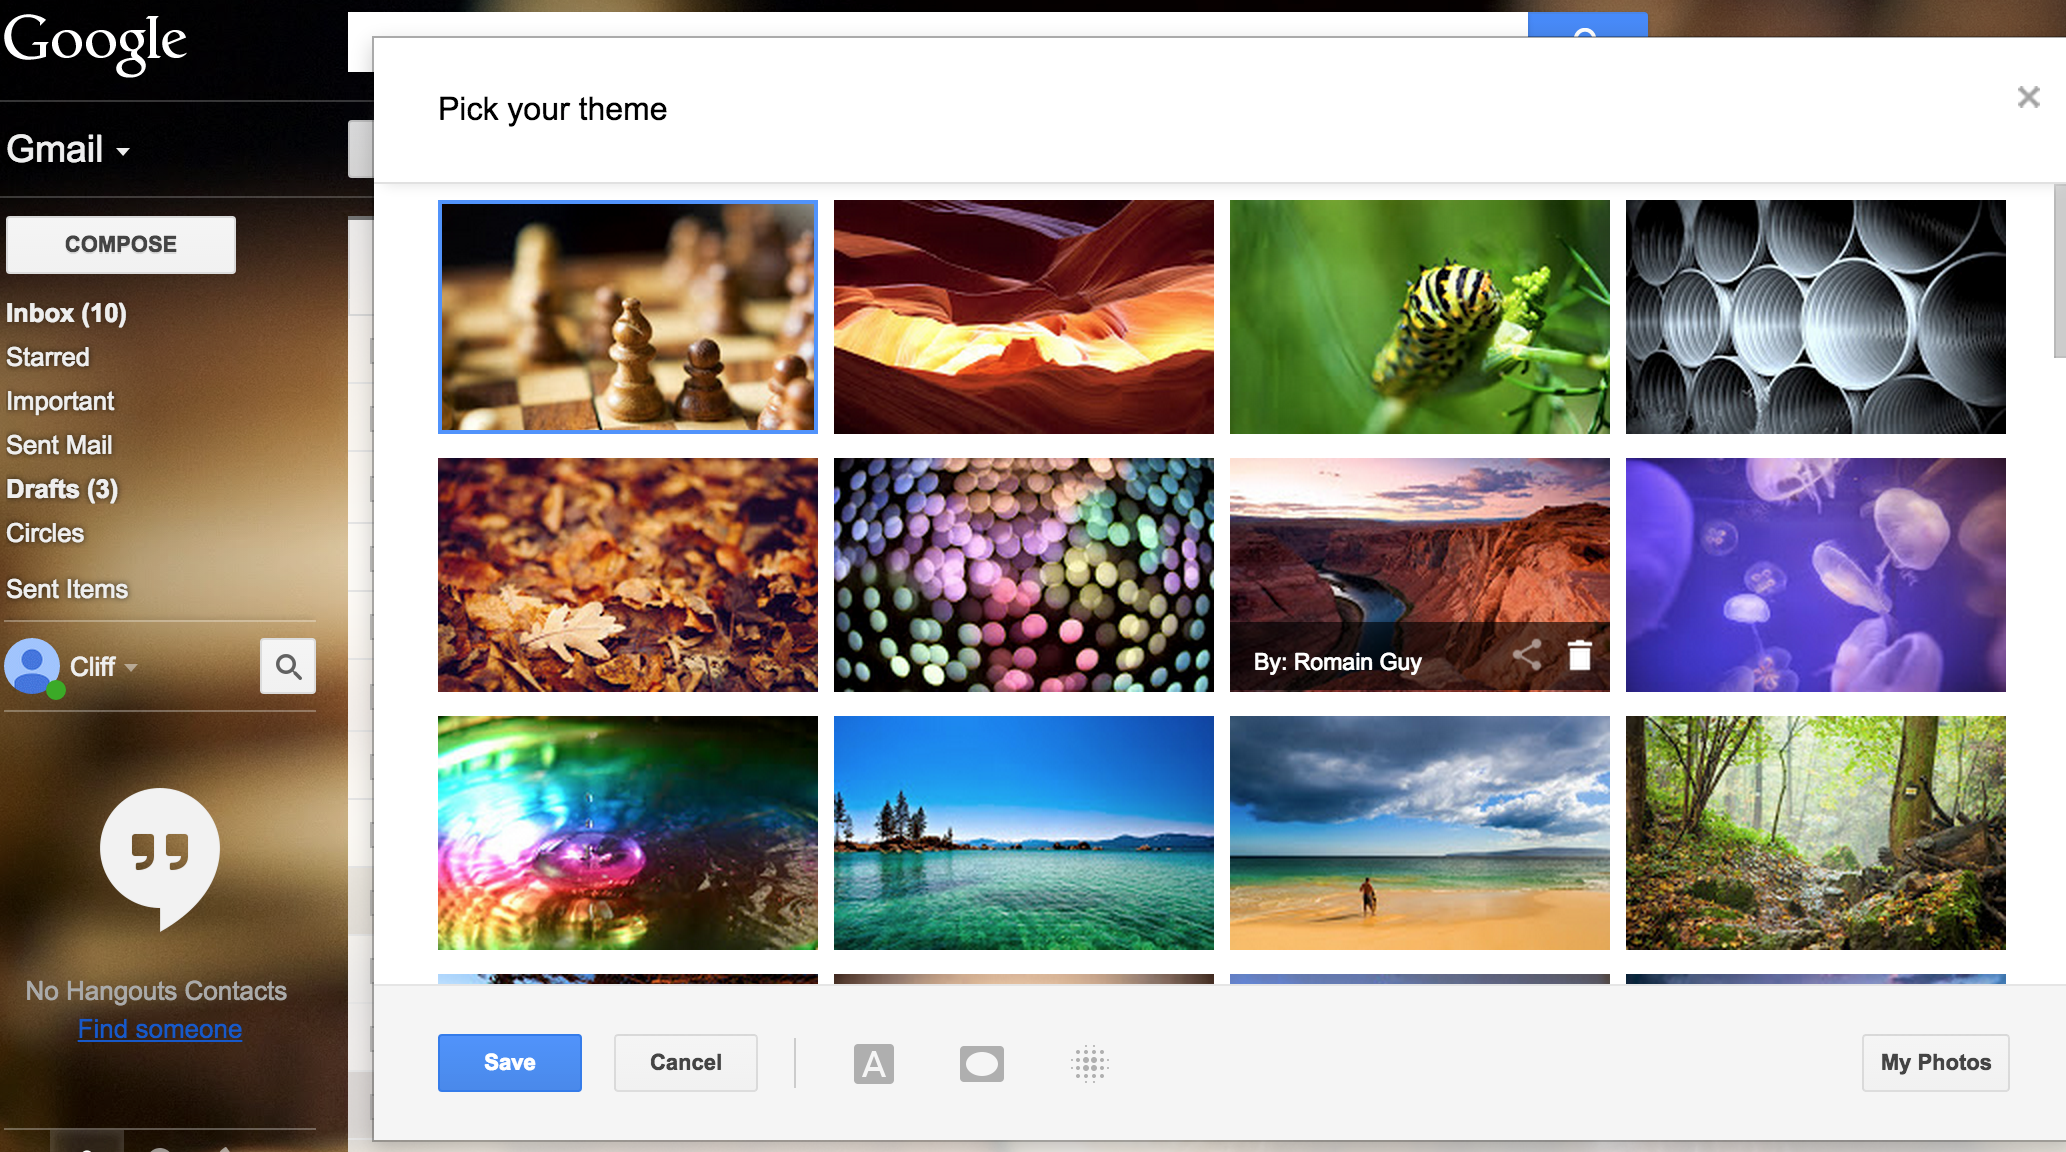Open My Photos button
Image resolution: width=2066 pixels, height=1152 pixels.
coord(1936,1062)
